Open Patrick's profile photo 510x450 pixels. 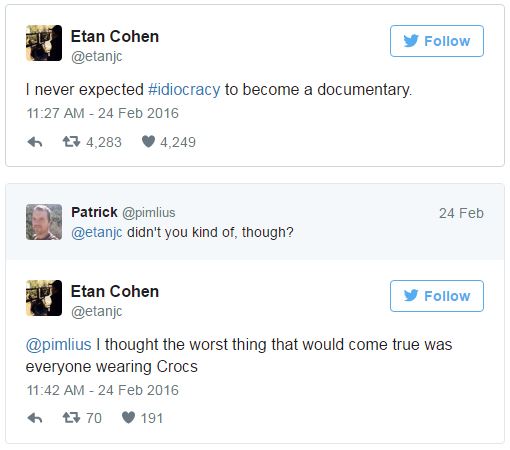coord(44,222)
